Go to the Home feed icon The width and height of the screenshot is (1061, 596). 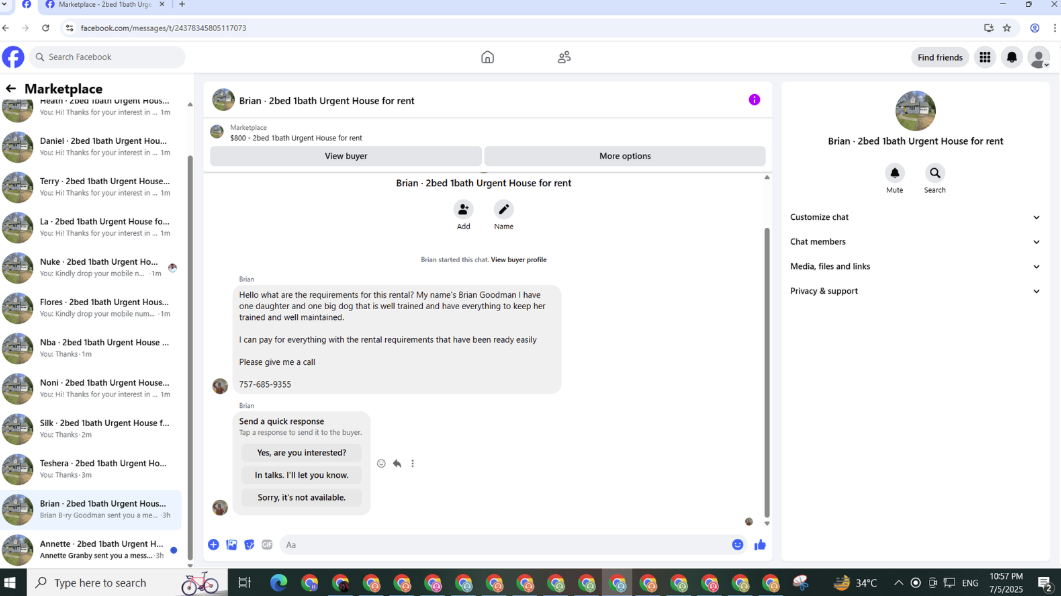[x=487, y=58]
